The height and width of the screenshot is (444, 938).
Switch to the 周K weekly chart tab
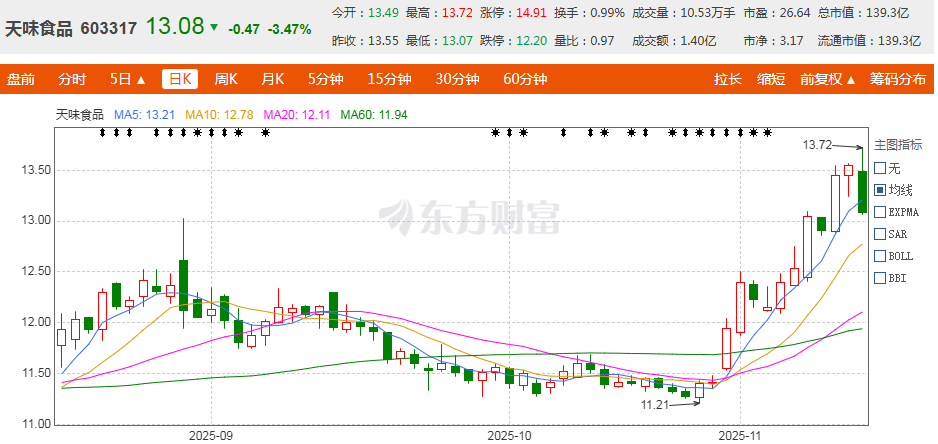227,80
